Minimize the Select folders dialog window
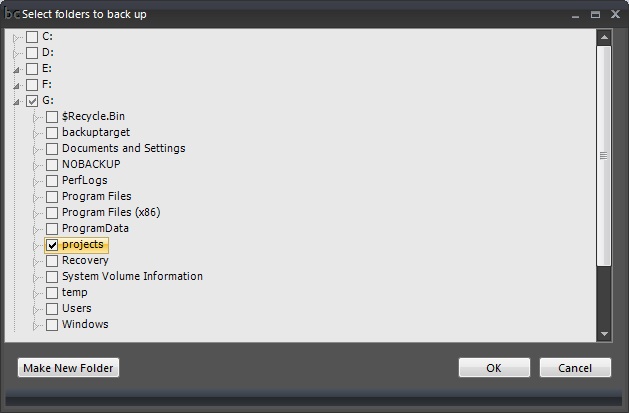The image size is (629, 413). click(x=576, y=16)
